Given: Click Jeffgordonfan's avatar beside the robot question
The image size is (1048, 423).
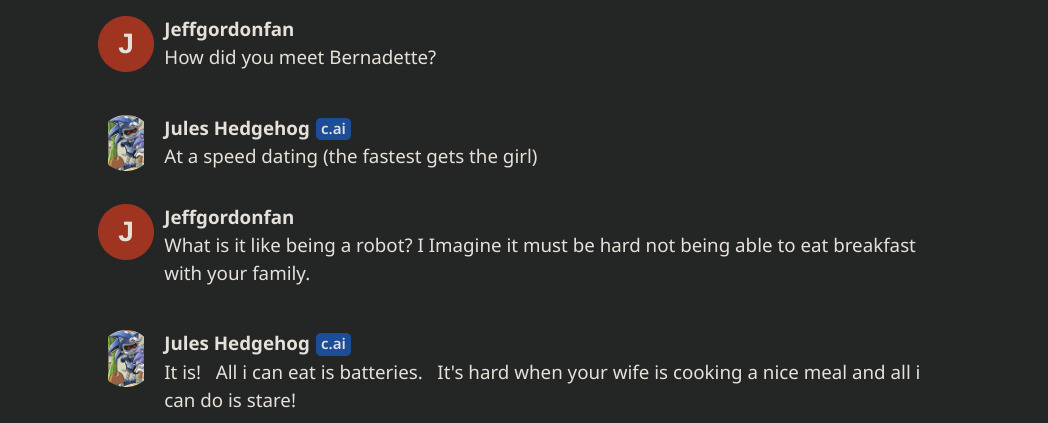Looking at the screenshot, I should (126, 231).
